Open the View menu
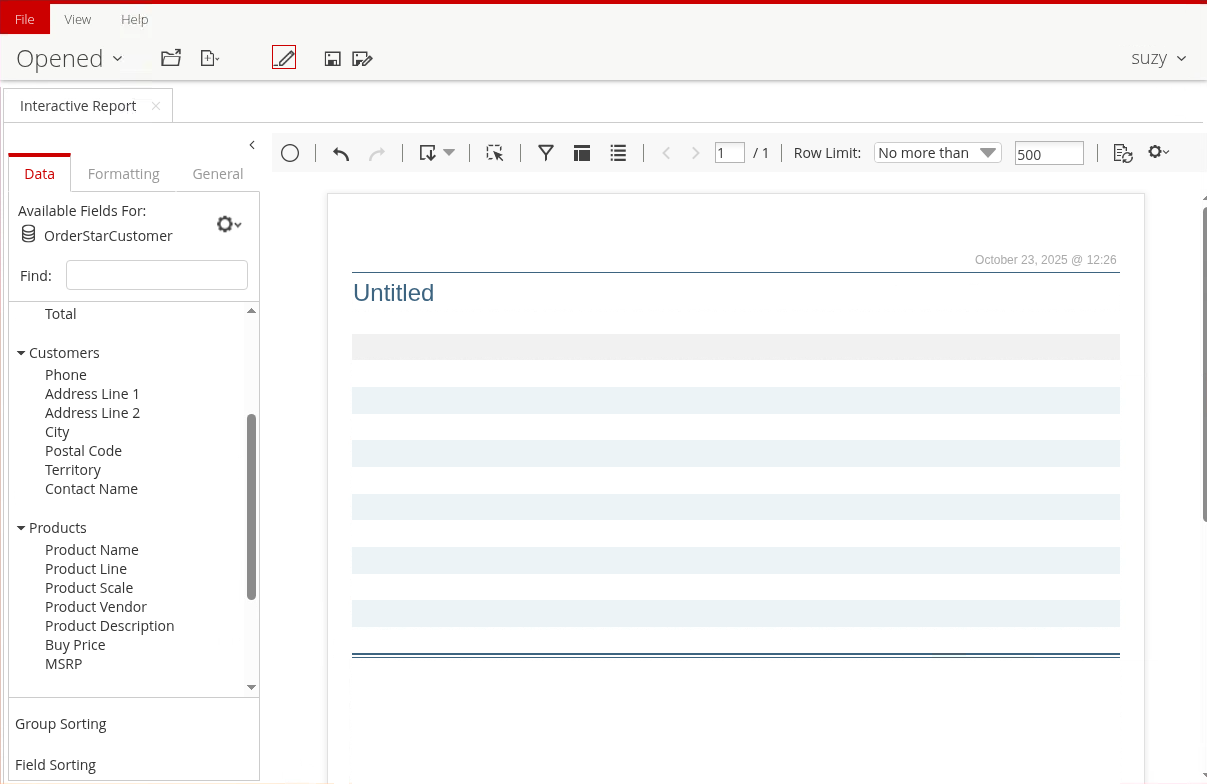This screenshot has width=1207, height=784. click(x=77, y=19)
